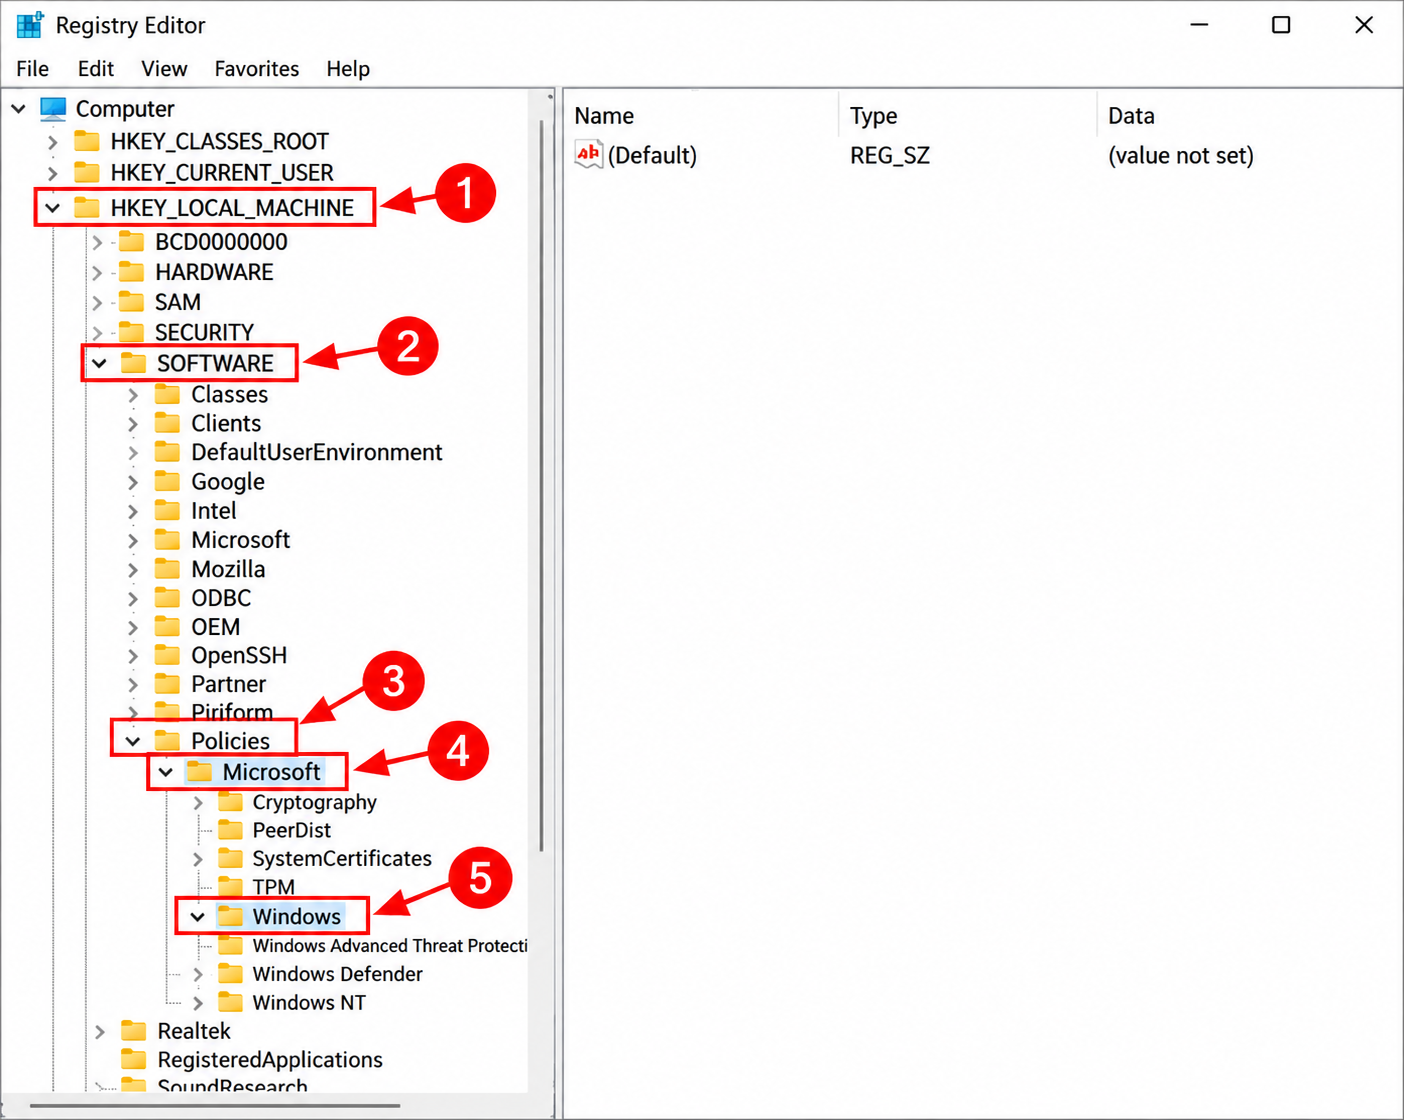Expand the HKEY_CURRENT_USER hive
The width and height of the screenshot is (1404, 1120).
(x=52, y=173)
